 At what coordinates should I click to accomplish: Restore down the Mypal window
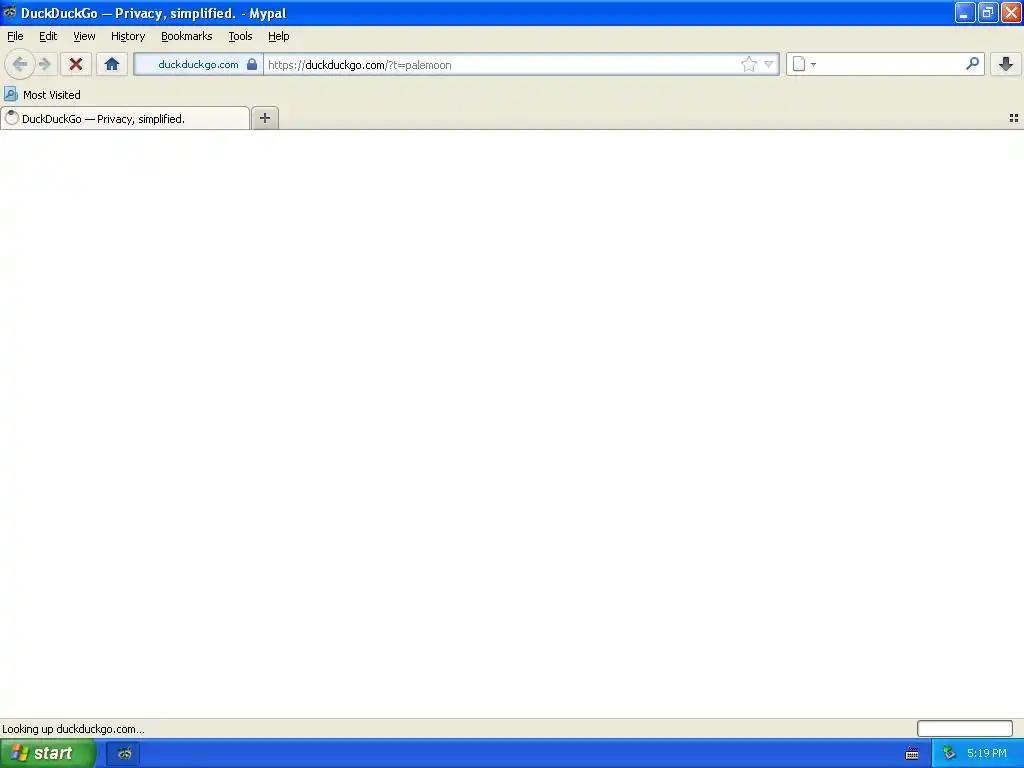[987, 12]
